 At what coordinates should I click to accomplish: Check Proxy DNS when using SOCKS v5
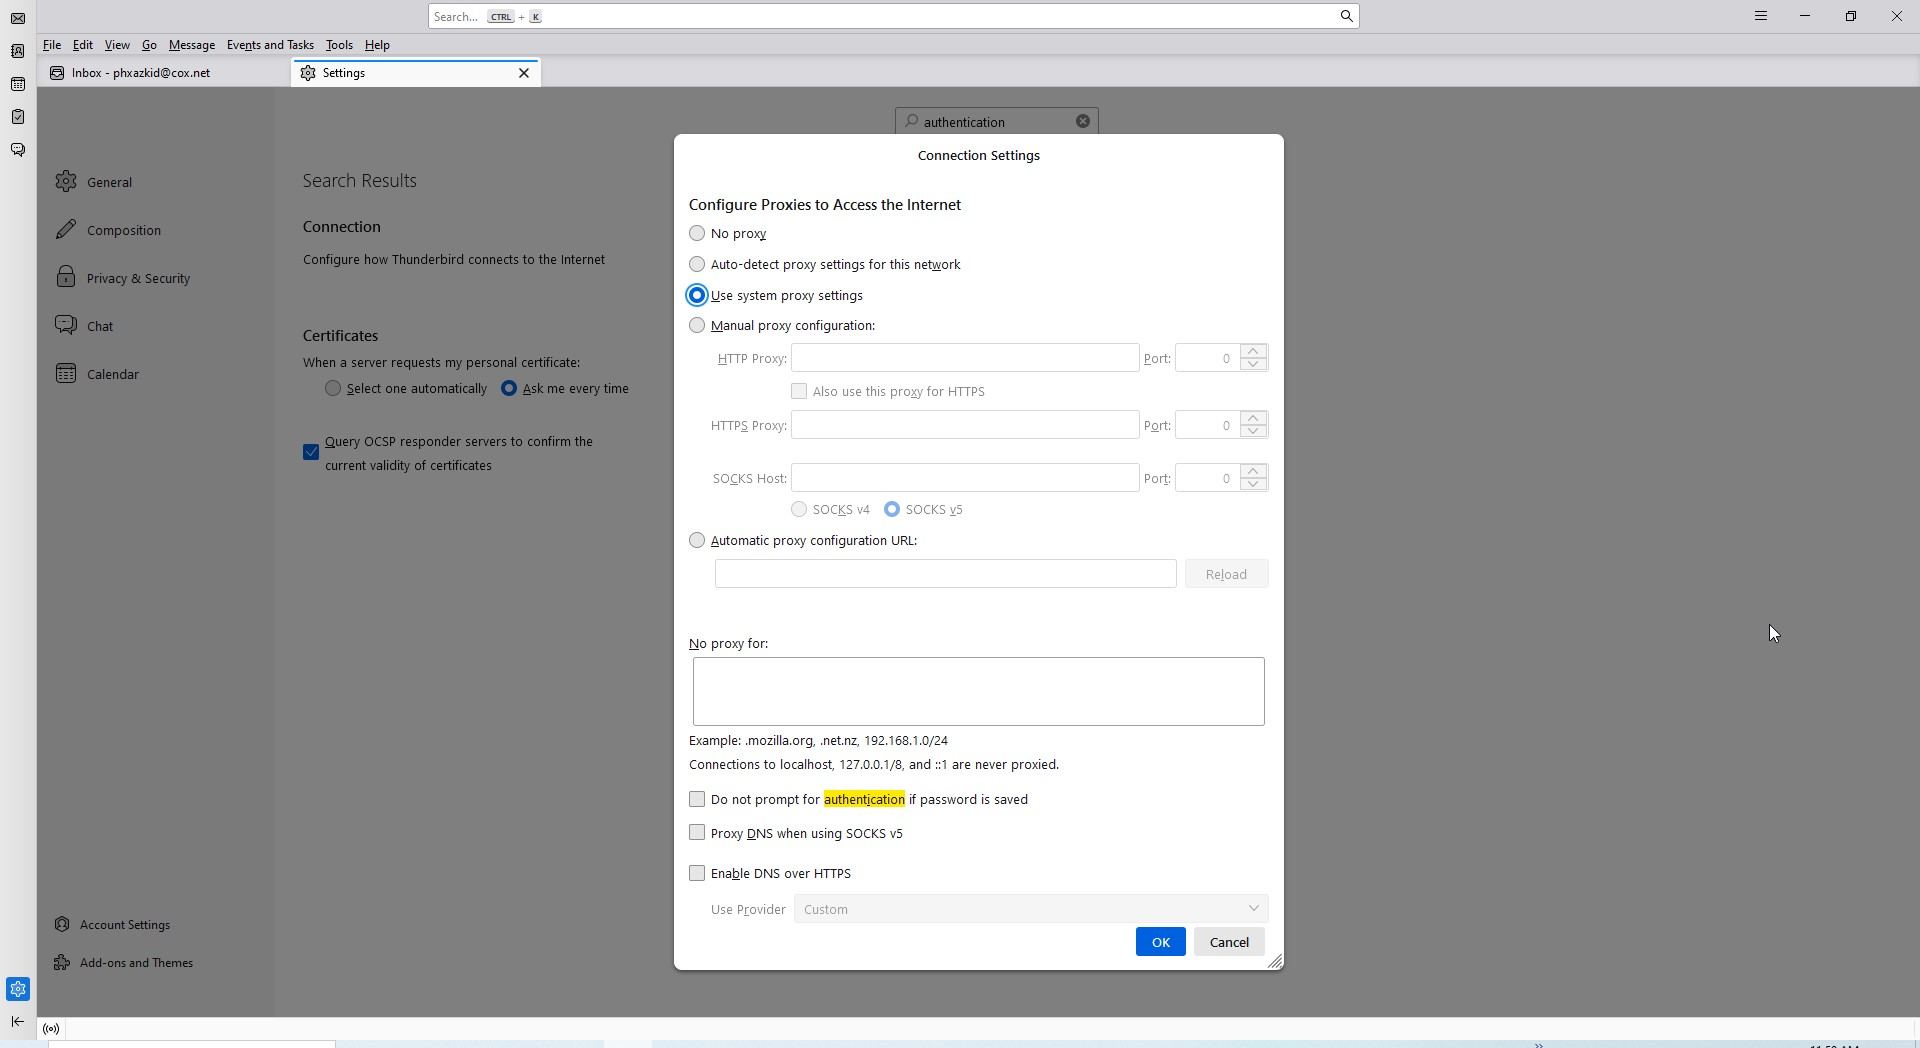coord(697,833)
